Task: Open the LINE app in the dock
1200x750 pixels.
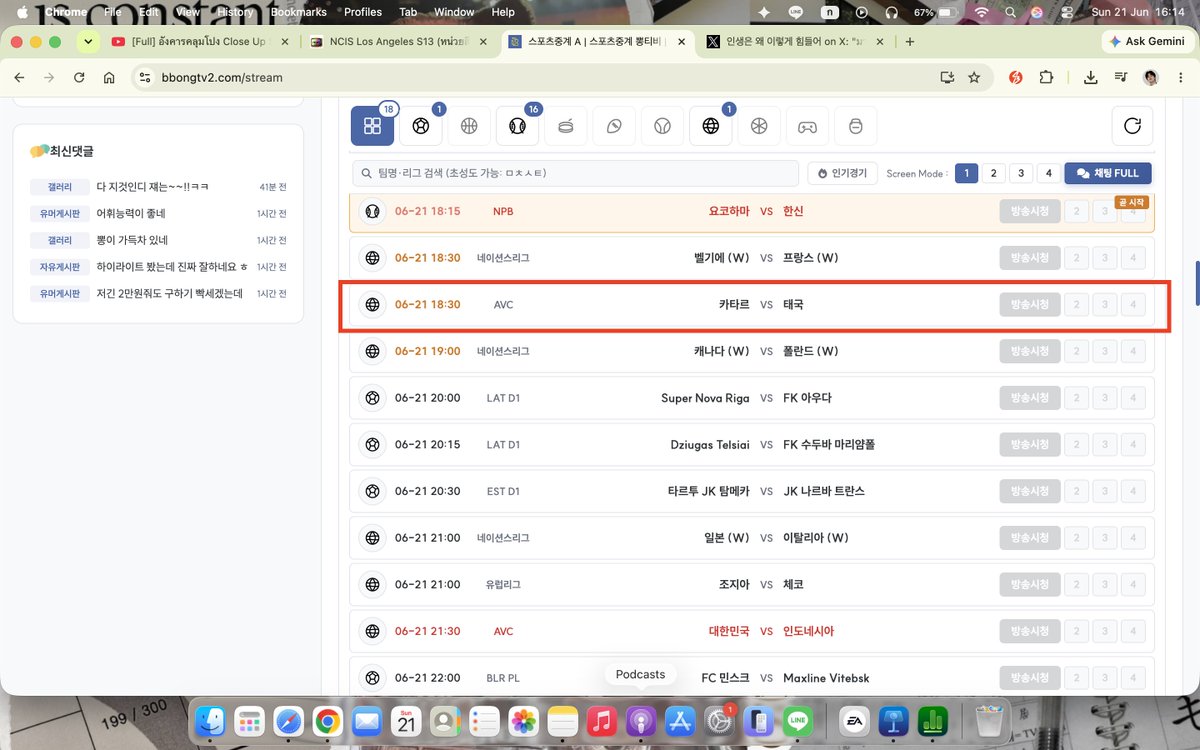Action: [797, 721]
